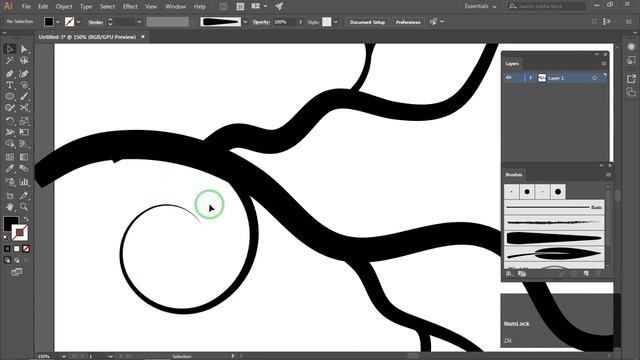640x360 pixels.
Task: Select the Free Transform tool
Action: tap(24, 132)
